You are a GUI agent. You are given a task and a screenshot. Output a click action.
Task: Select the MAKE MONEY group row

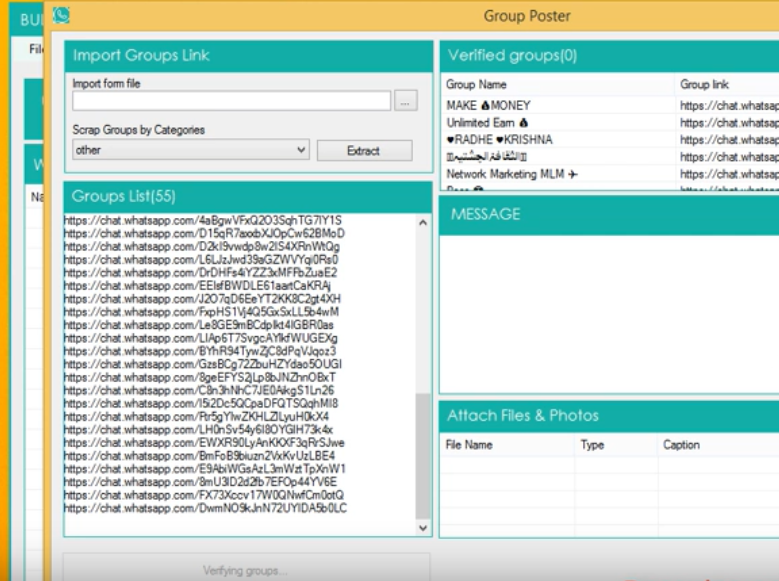tap(610, 105)
